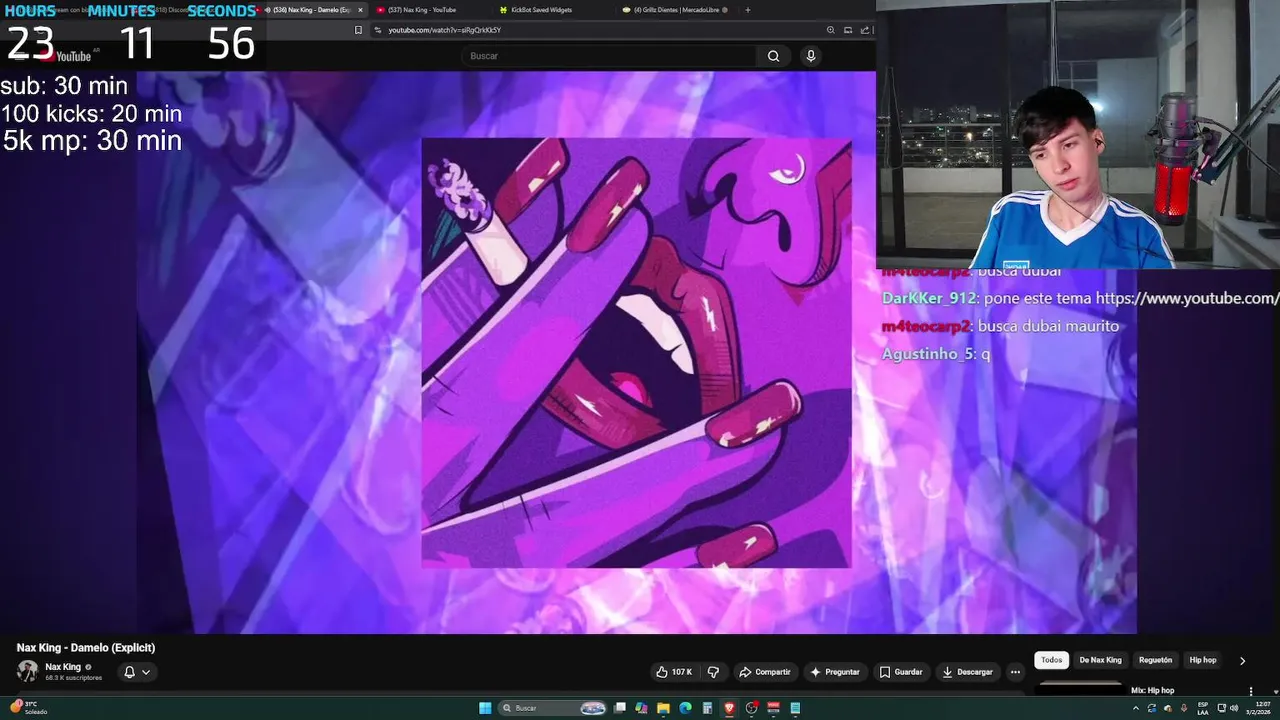Click the Compartir share button
This screenshot has width=1280, height=720.
click(764, 672)
